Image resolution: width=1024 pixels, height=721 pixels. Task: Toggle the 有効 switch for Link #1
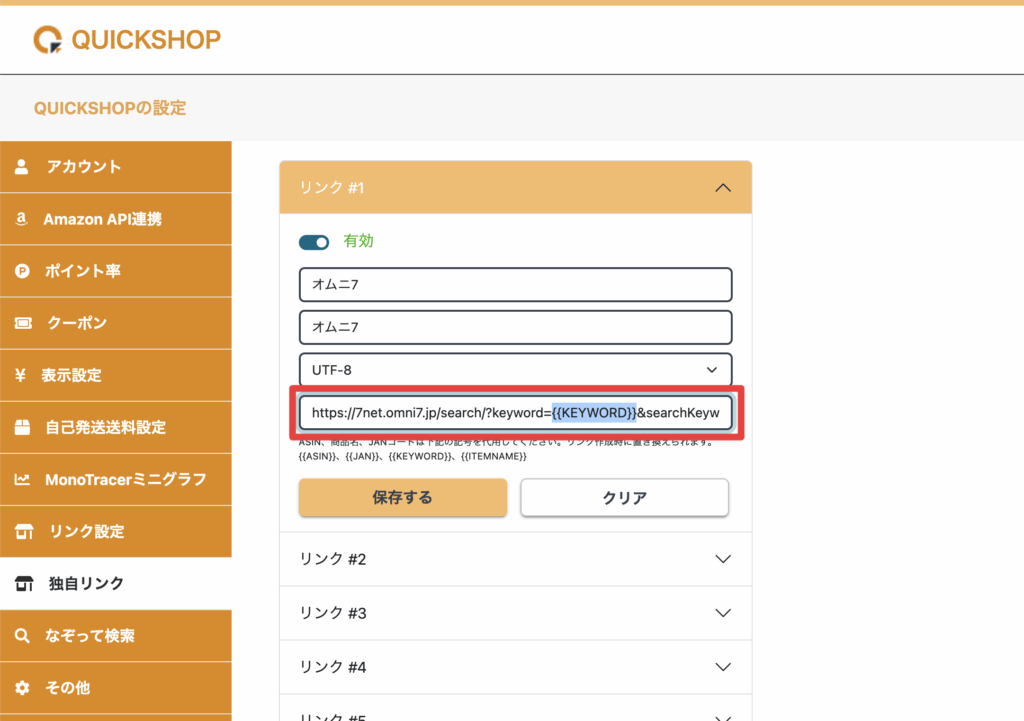coord(314,242)
